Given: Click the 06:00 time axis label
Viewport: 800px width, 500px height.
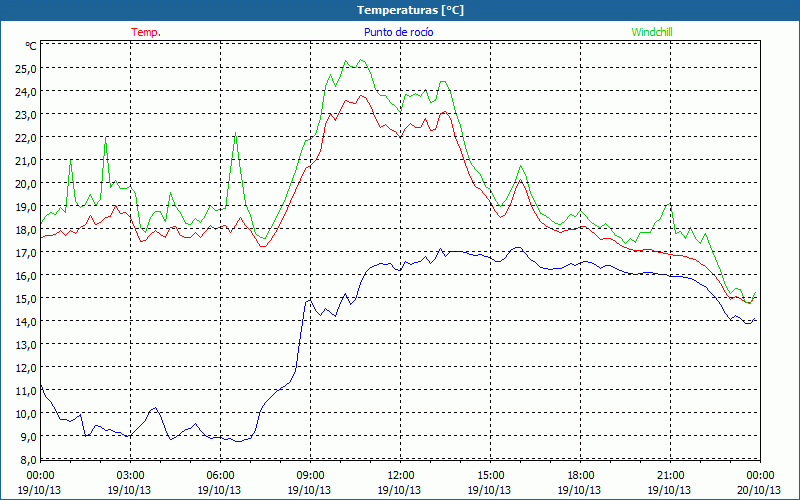Looking at the screenshot, I should point(220,476).
